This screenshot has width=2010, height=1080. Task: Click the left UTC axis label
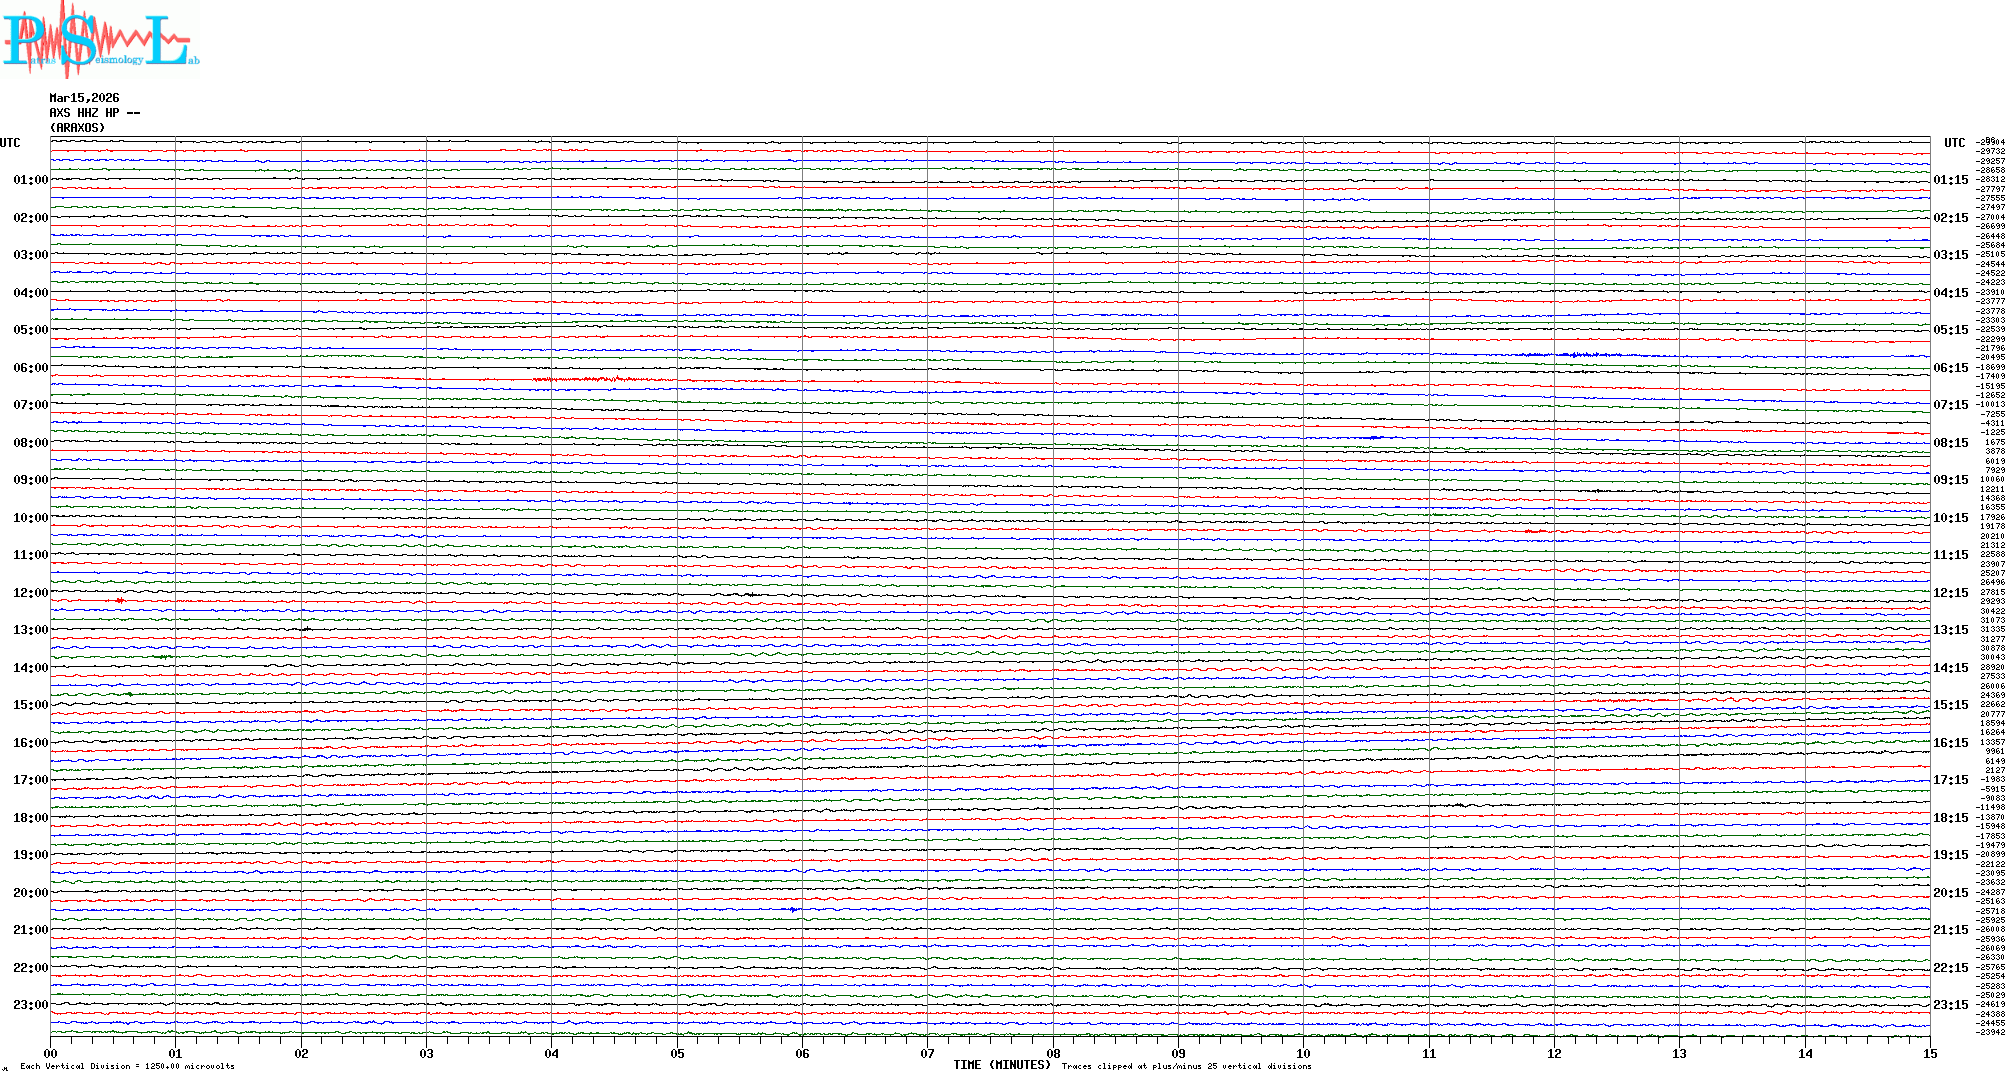tap(10, 143)
